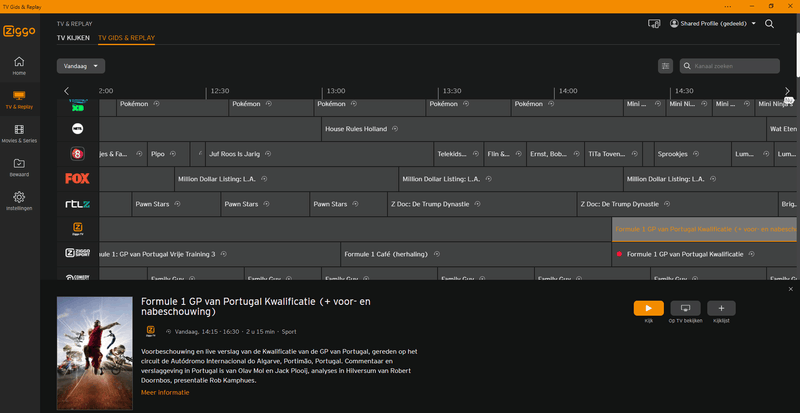Go to later times with right arrow
This screenshot has height=413, width=800.
pyautogui.click(x=787, y=91)
